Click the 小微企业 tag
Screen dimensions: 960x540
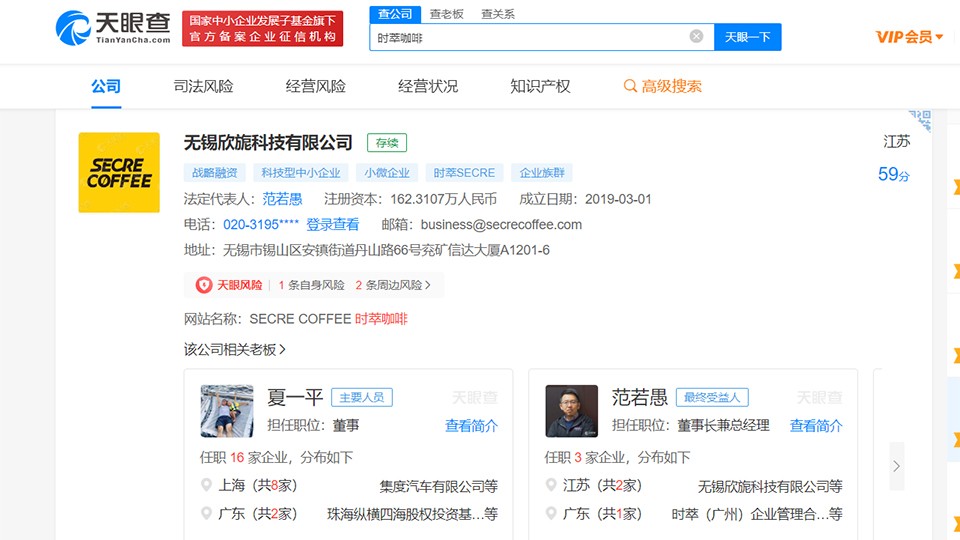[x=387, y=173]
